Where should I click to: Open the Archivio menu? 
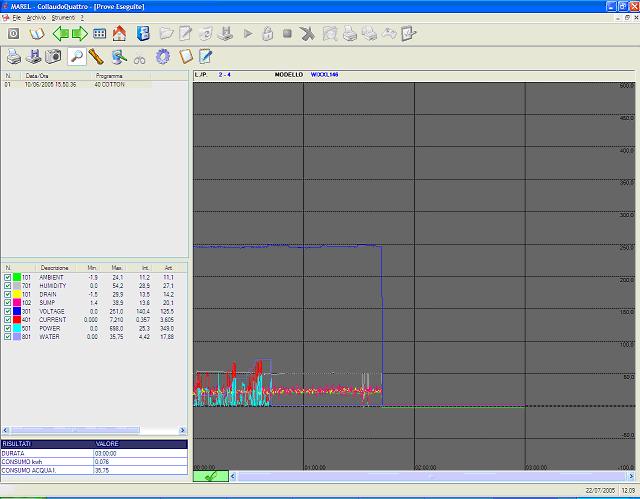[x=36, y=18]
